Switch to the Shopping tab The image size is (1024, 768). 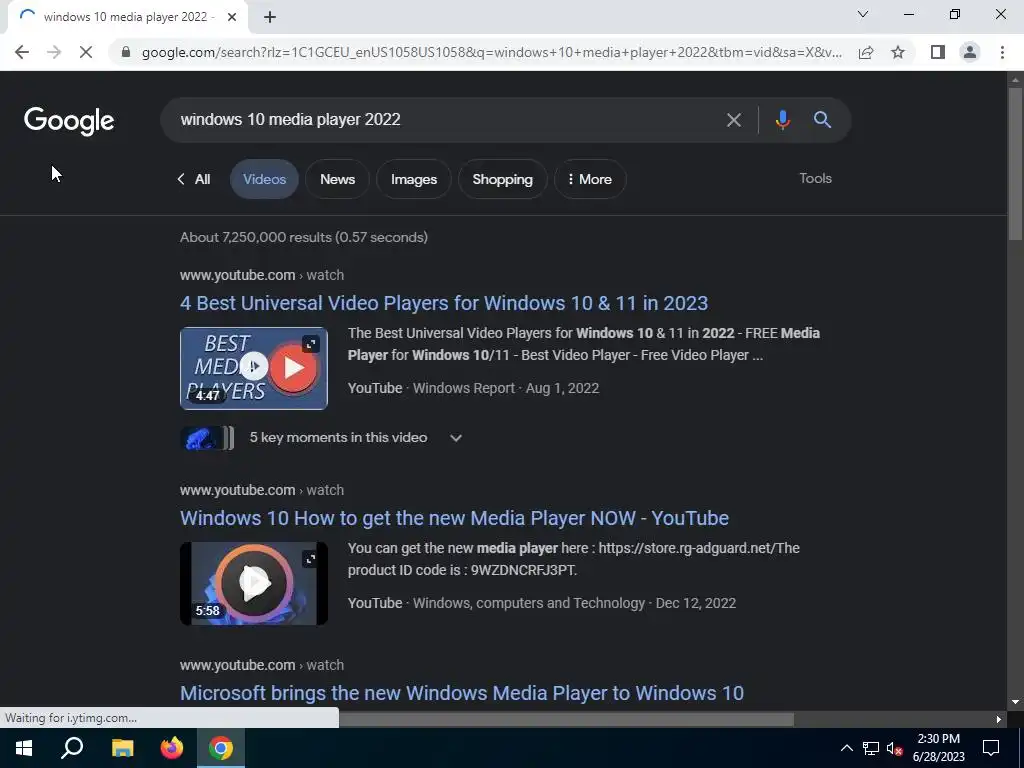502,179
